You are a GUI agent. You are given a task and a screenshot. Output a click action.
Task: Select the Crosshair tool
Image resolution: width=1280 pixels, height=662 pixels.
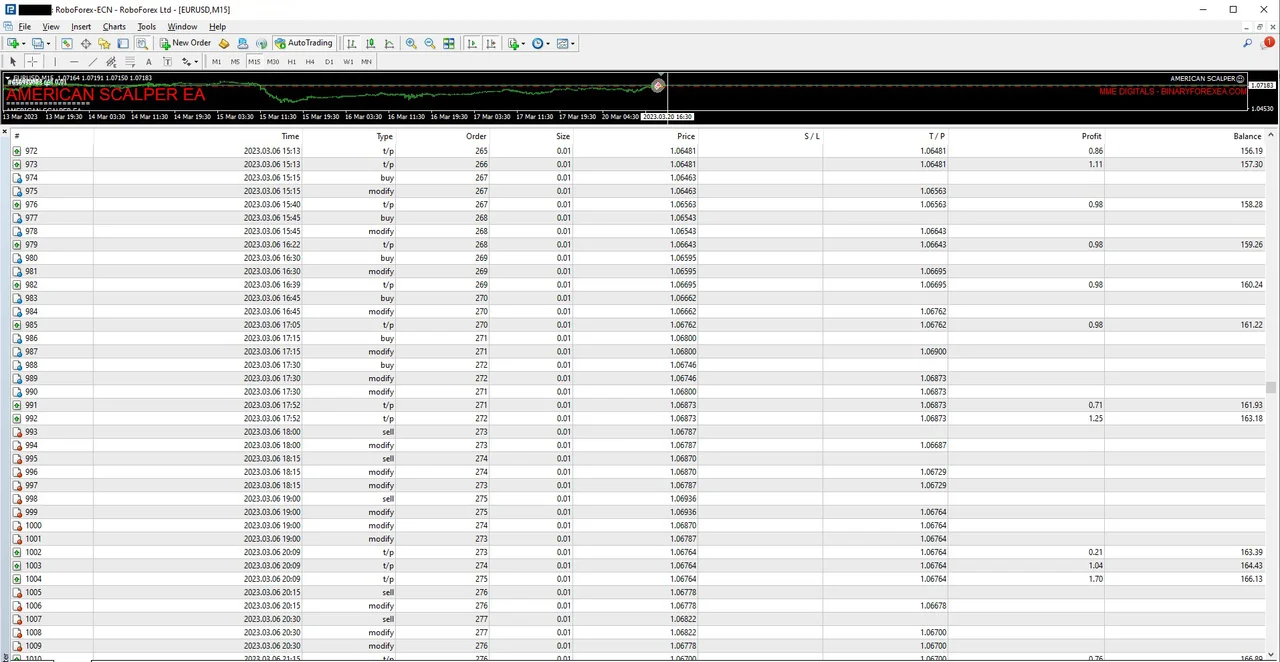click(32, 61)
